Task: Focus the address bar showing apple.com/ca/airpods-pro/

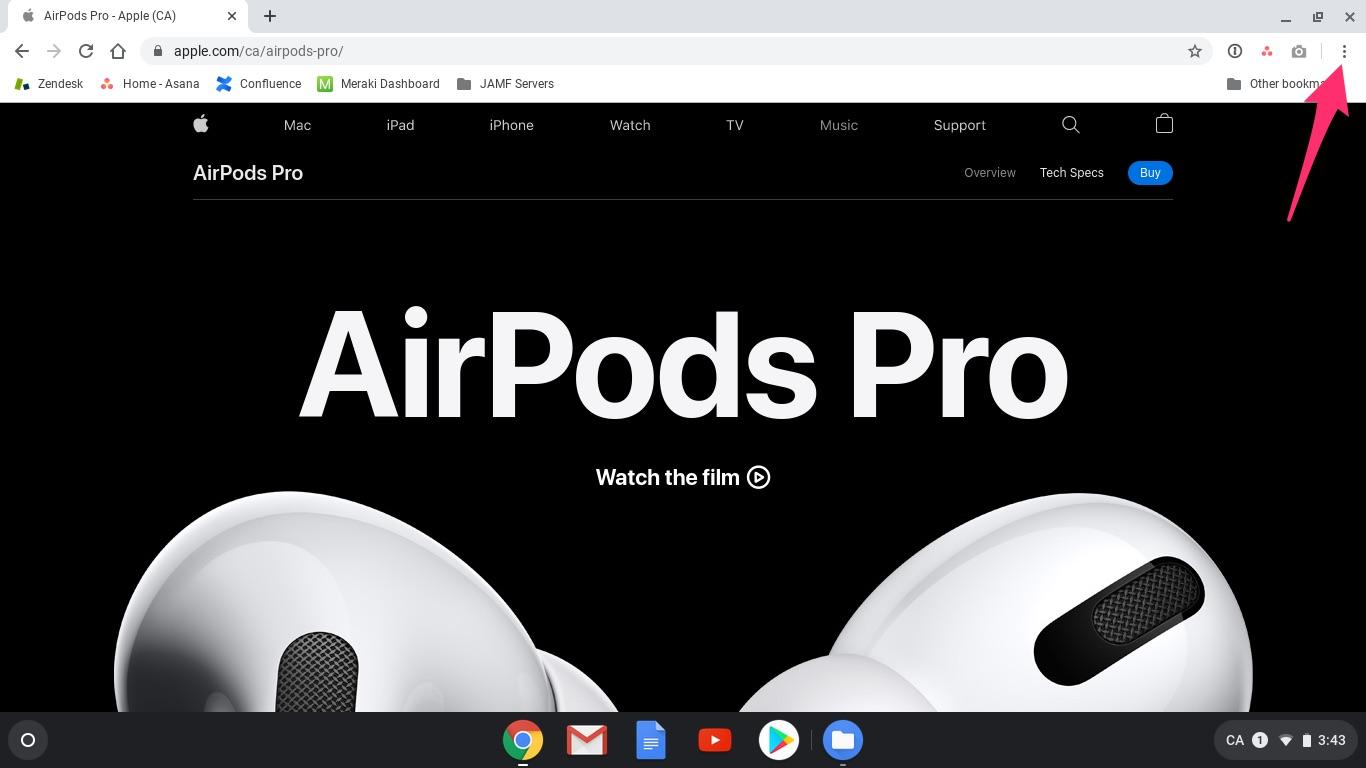Action: tap(676, 51)
